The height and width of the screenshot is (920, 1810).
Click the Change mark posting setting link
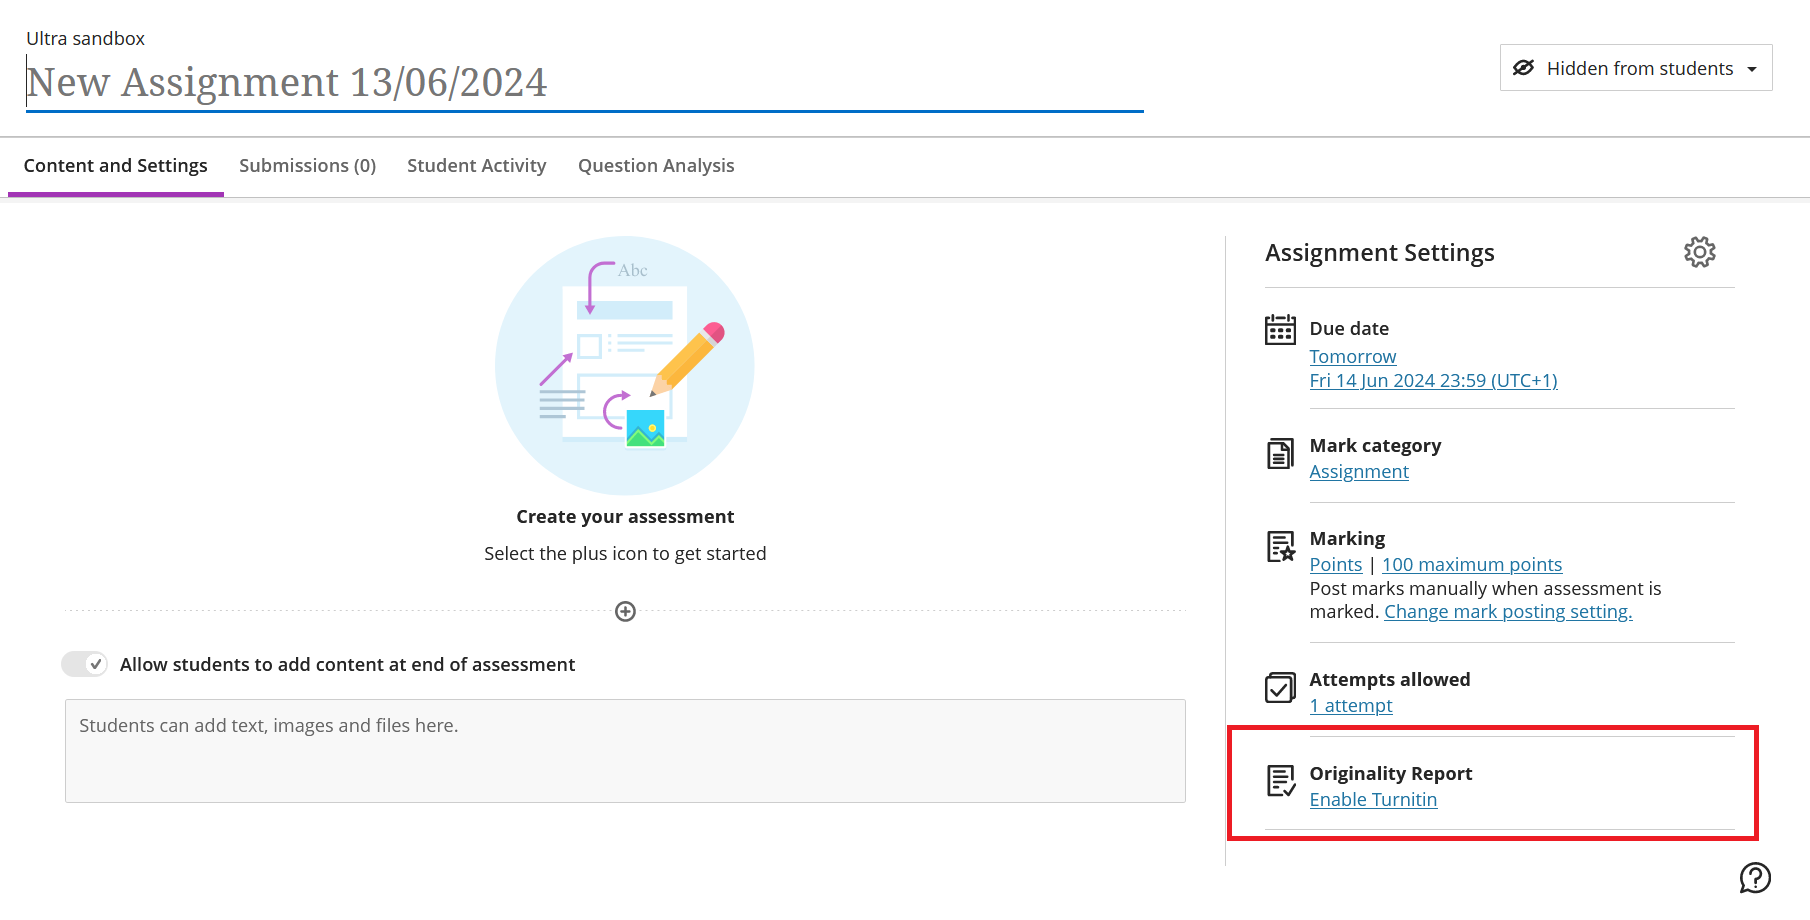(x=1507, y=612)
